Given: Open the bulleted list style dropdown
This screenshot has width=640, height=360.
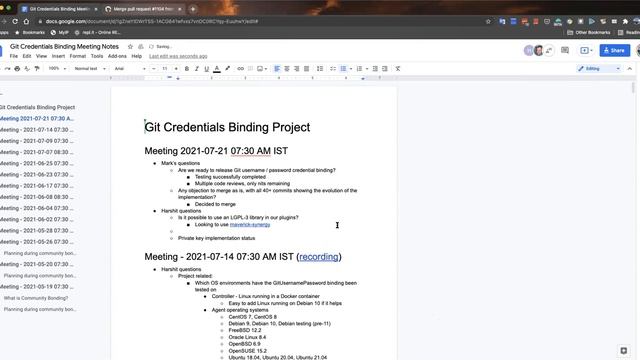Looking at the screenshot, I should tap(351, 69).
